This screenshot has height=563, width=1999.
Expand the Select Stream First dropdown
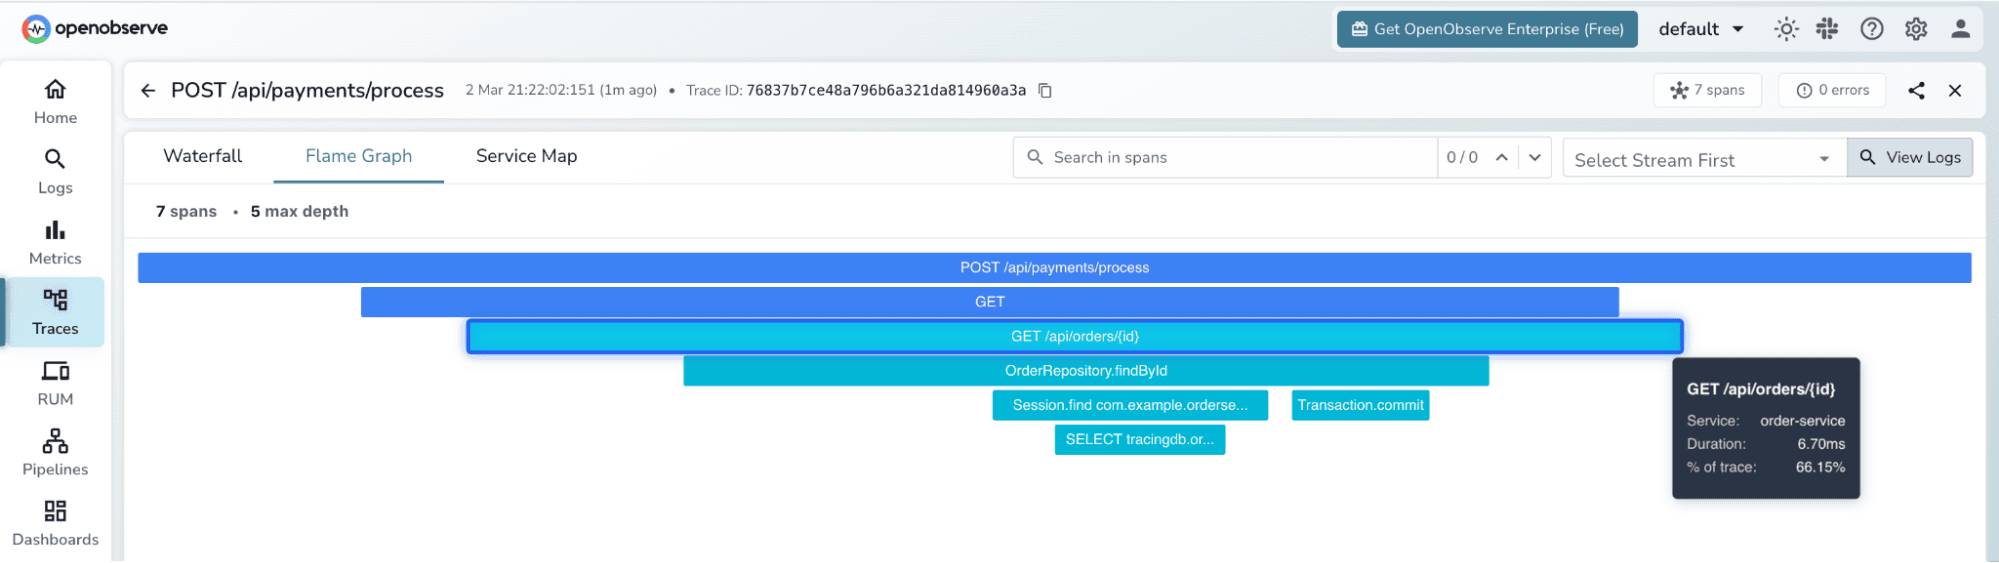[1704, 159]
